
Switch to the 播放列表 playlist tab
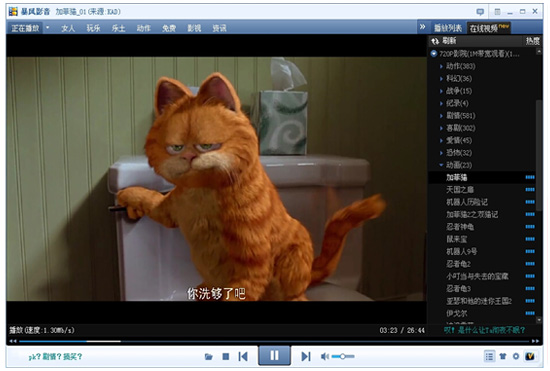pyautogui.click(x=448, y=28)
